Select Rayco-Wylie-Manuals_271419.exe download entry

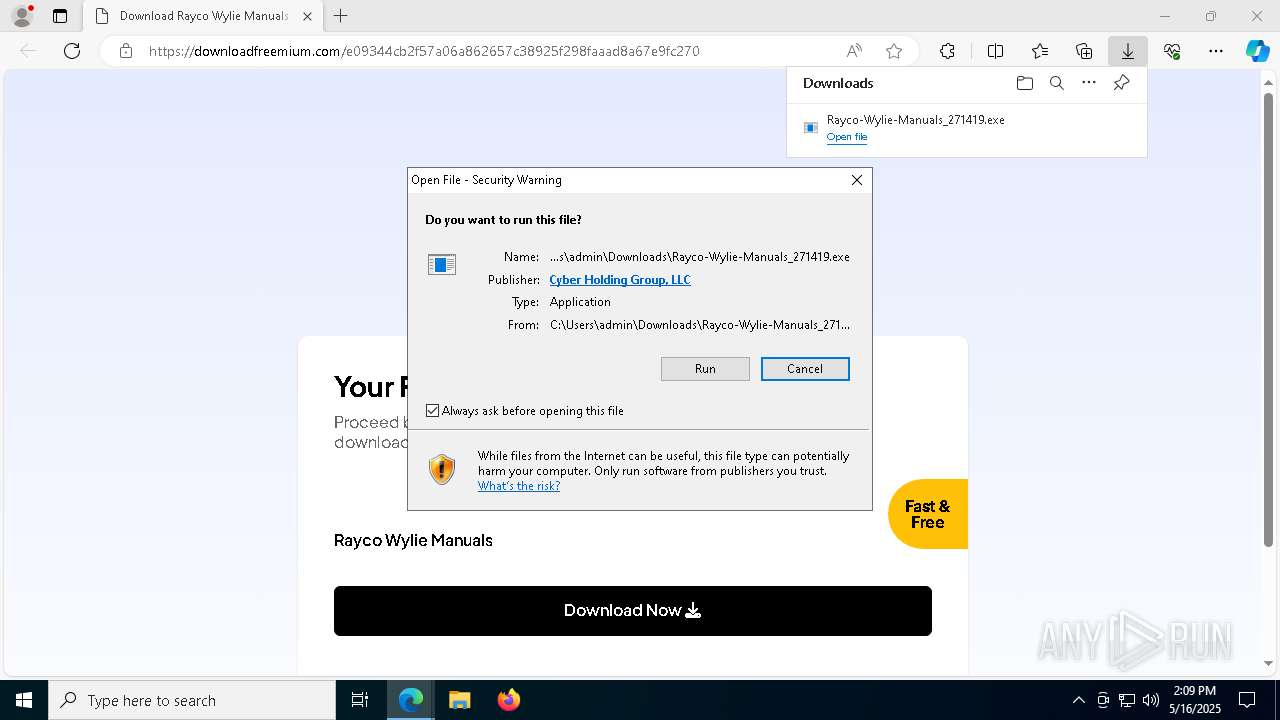click(x=966, y=127)
